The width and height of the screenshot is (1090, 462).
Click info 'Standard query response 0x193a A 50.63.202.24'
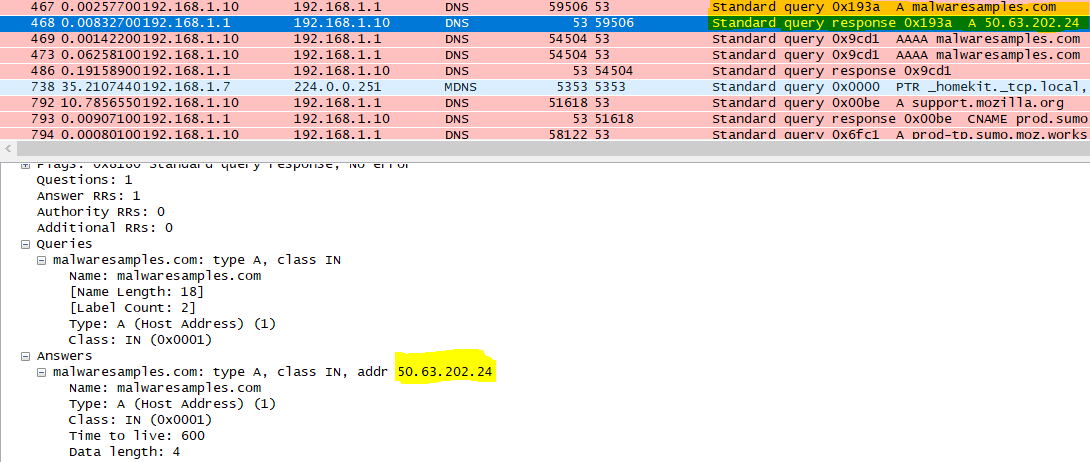pos(895,23)
